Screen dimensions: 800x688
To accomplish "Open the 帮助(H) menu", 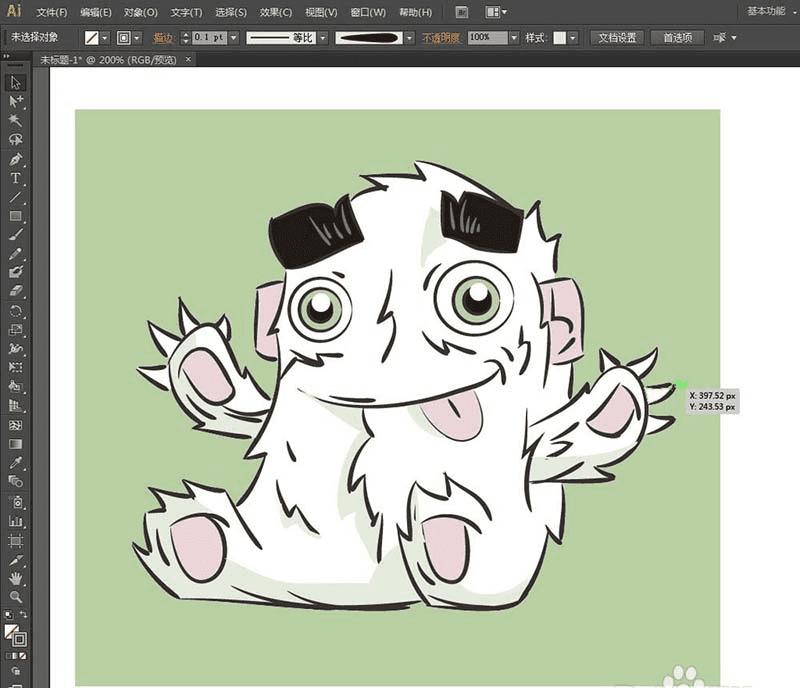I will [x=415, y=12].
